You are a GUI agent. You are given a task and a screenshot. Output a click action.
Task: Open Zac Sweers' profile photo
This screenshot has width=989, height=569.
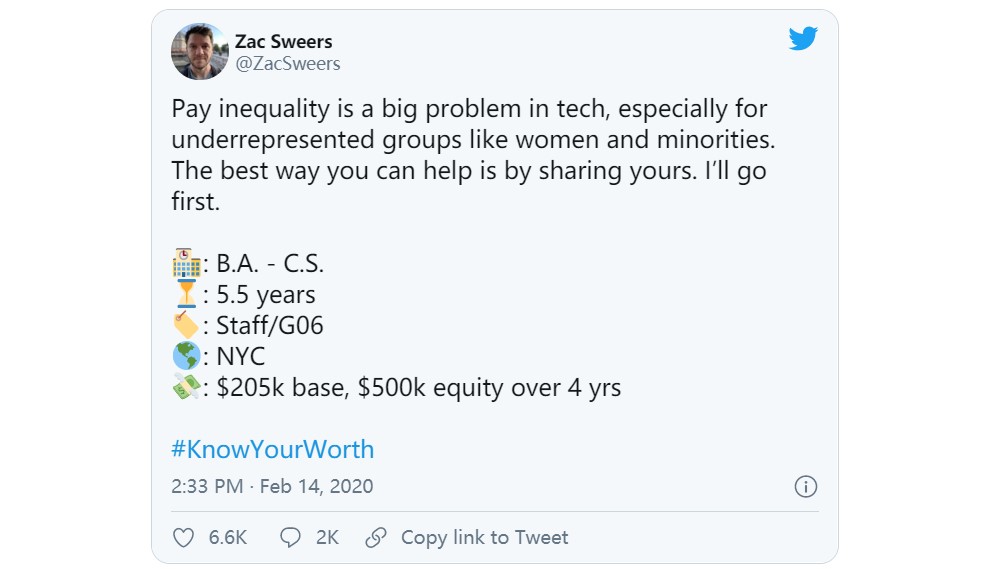click(200, 52)
